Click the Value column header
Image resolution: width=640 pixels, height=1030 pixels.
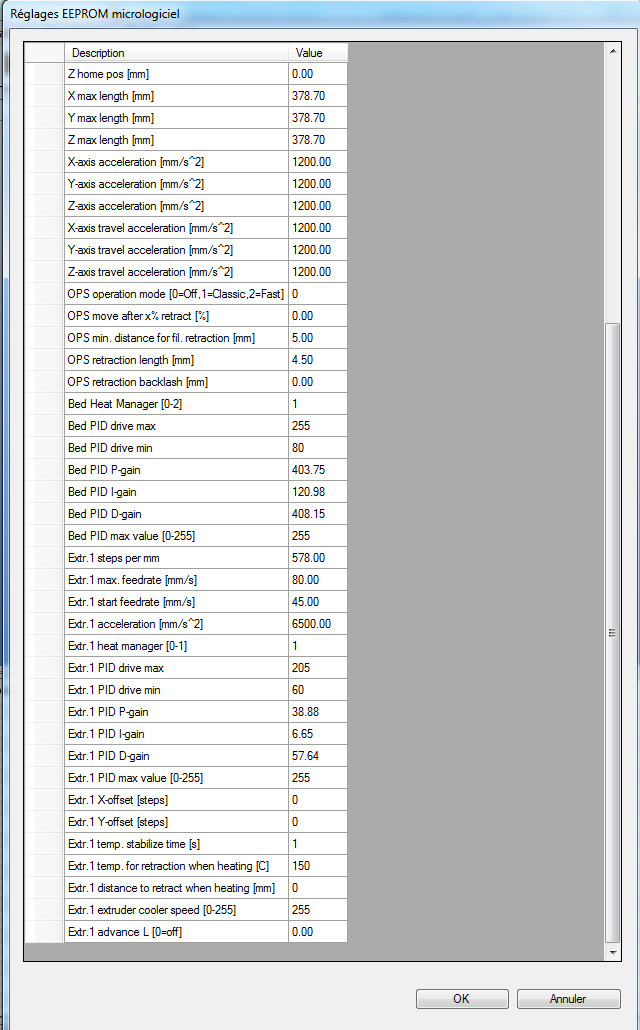tap(318, 53)
